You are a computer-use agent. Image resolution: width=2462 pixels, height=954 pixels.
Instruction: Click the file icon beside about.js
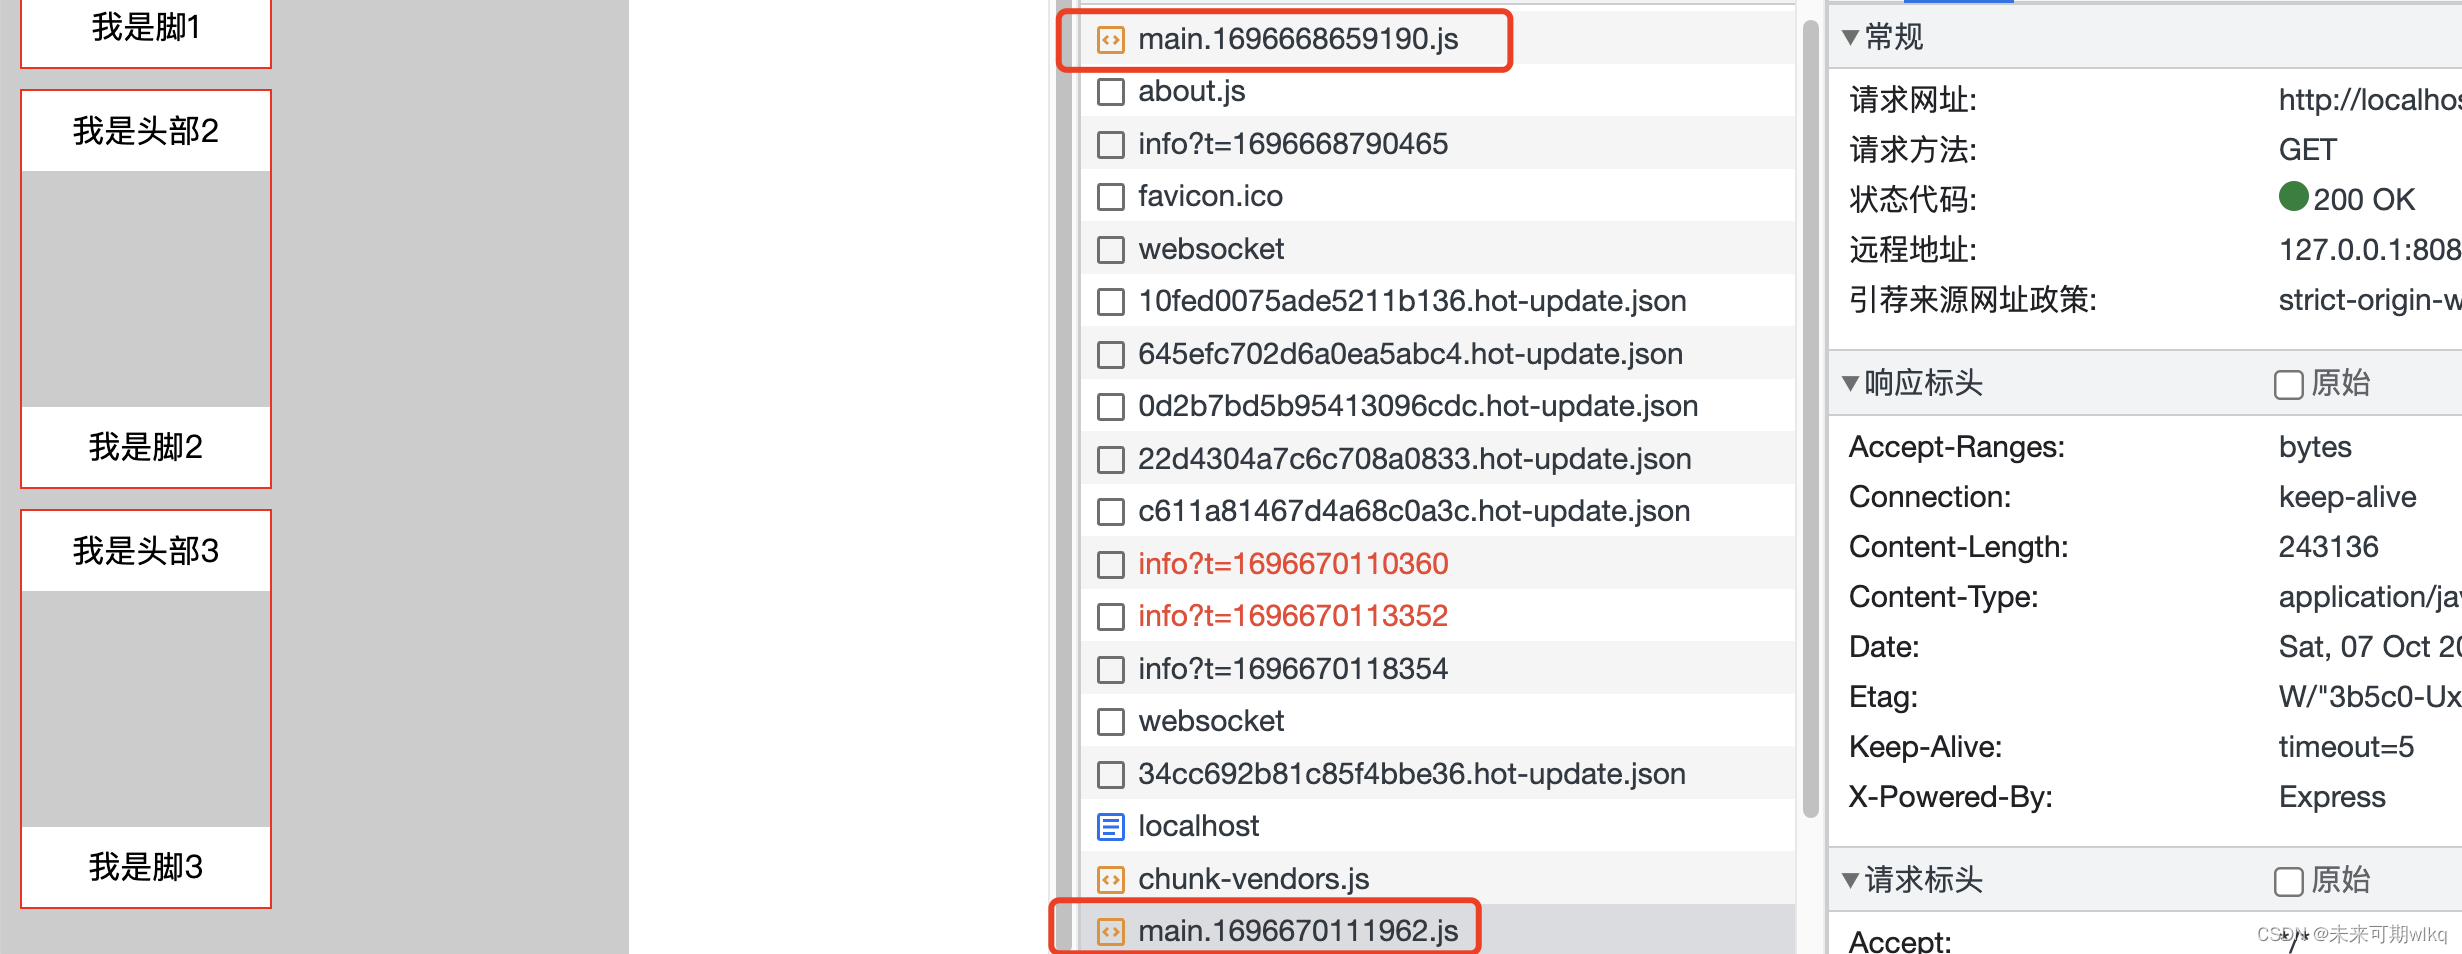(x=1111, y=92)
